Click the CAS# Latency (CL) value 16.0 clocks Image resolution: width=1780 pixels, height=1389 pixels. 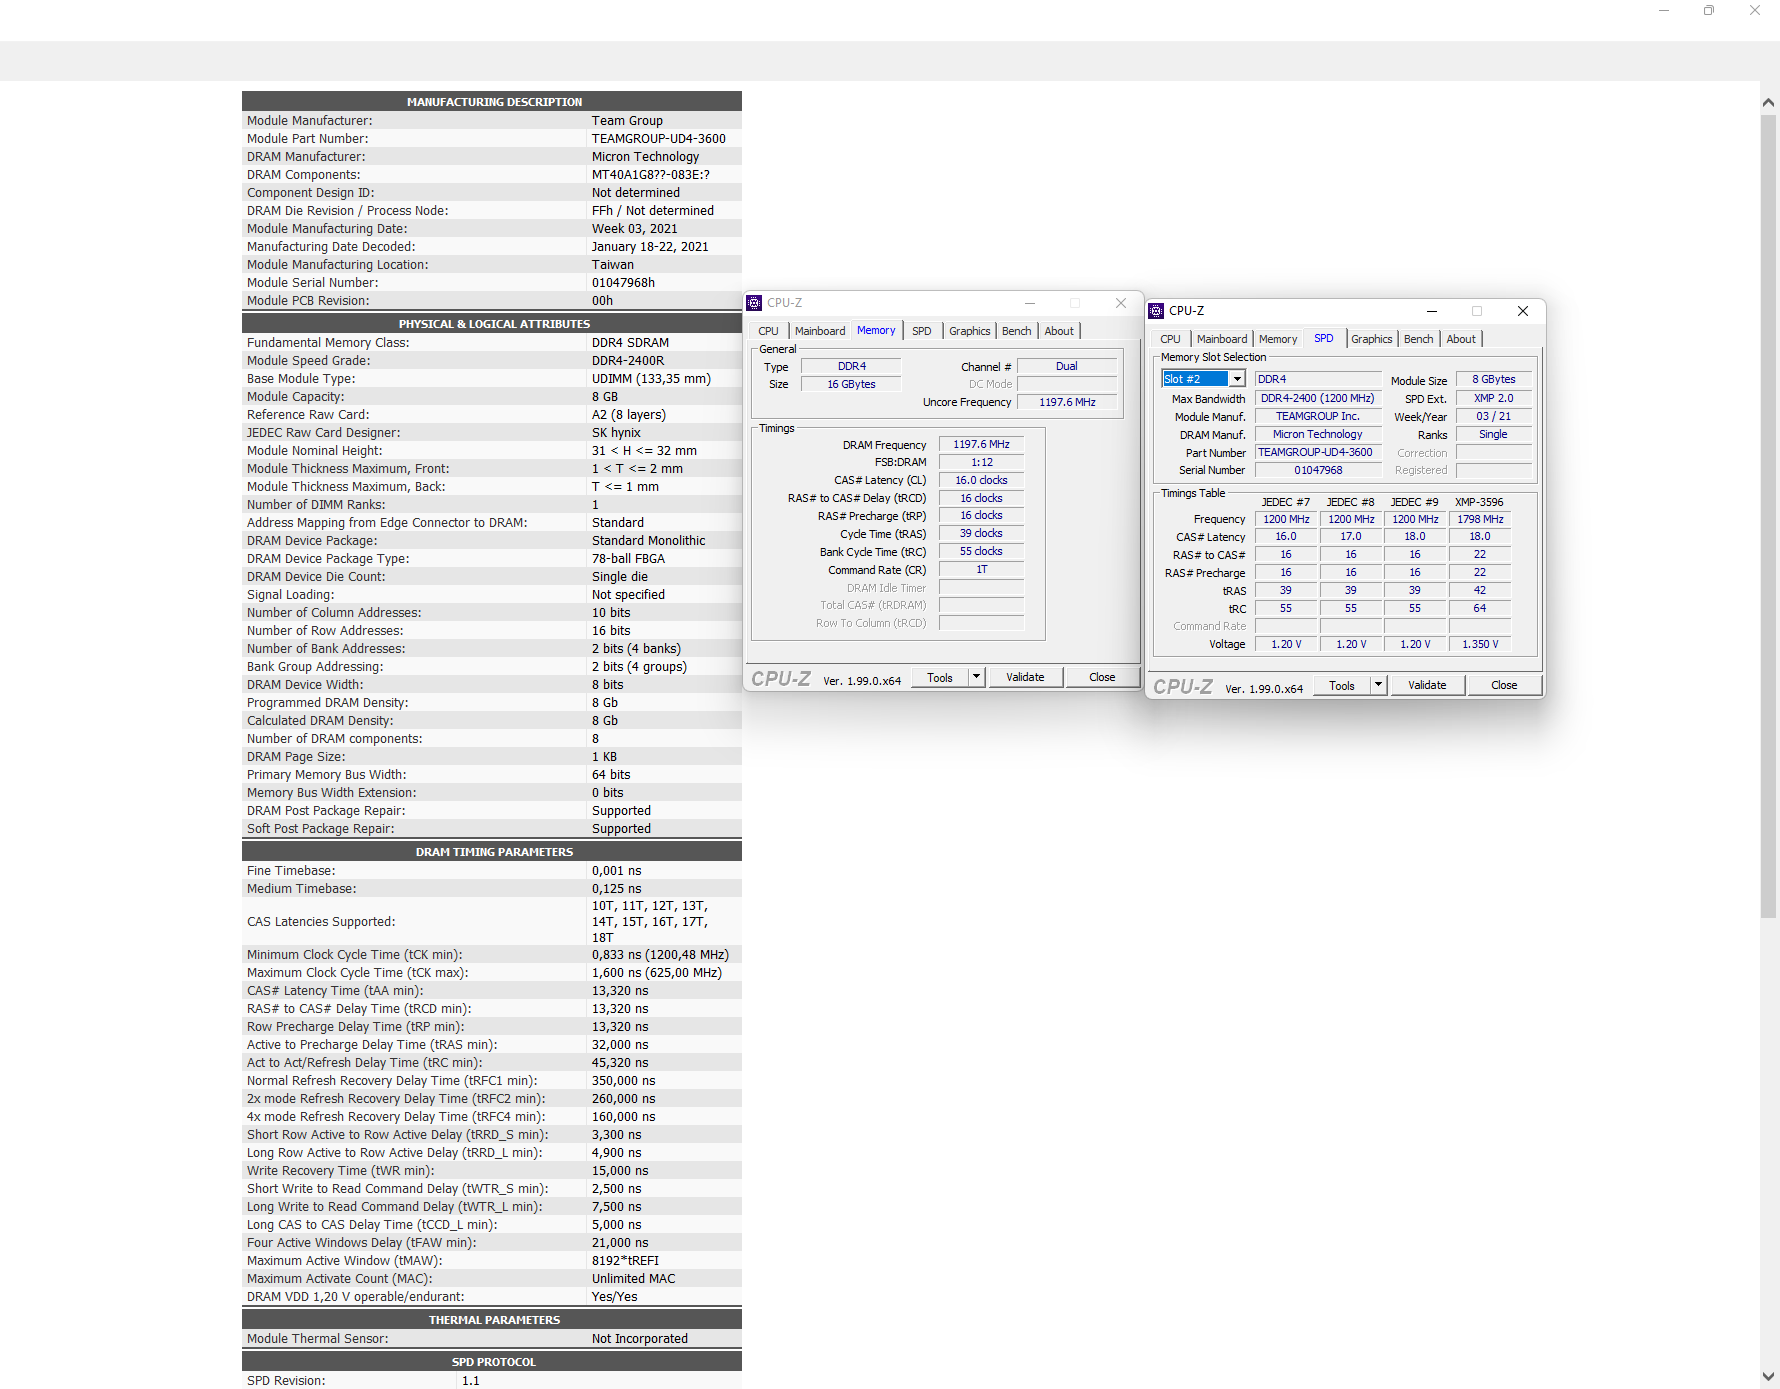981,480
